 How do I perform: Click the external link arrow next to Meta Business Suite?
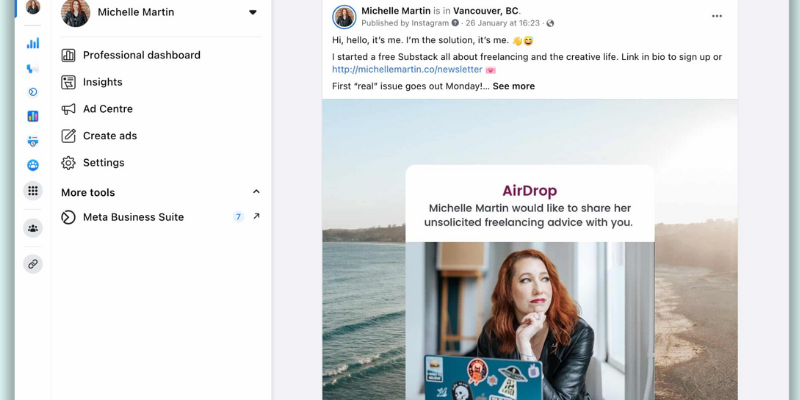click(256, 216)
